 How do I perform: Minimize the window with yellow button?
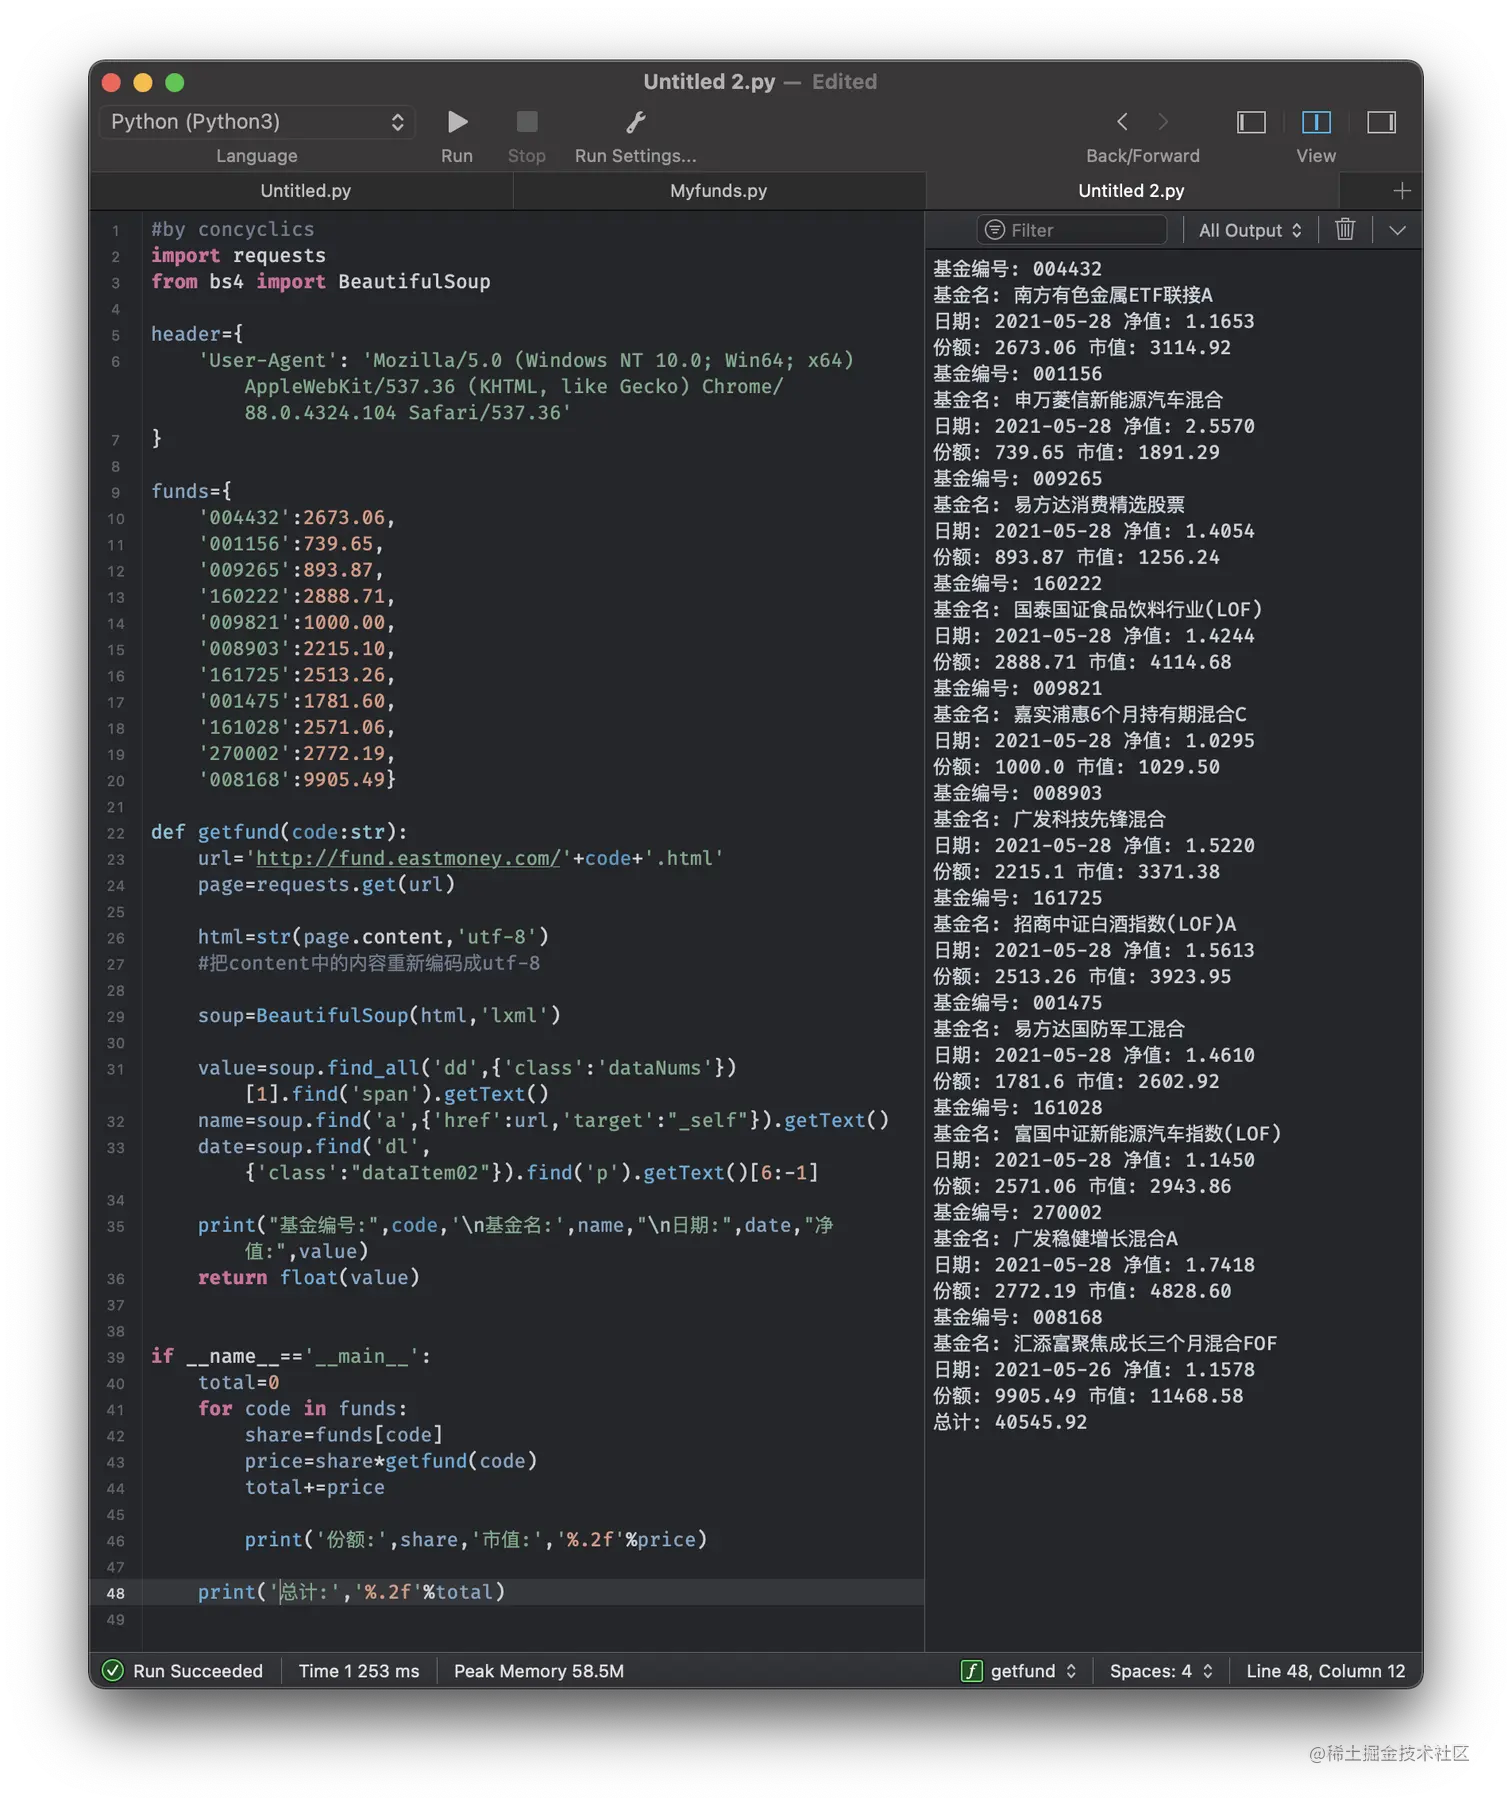tap(143, 83)
